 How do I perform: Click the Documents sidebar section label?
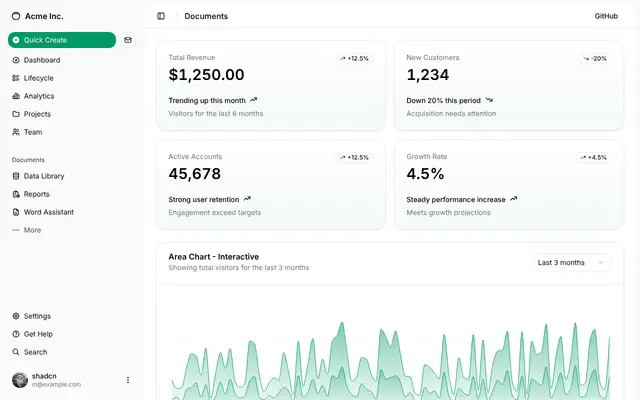(28, 160)
